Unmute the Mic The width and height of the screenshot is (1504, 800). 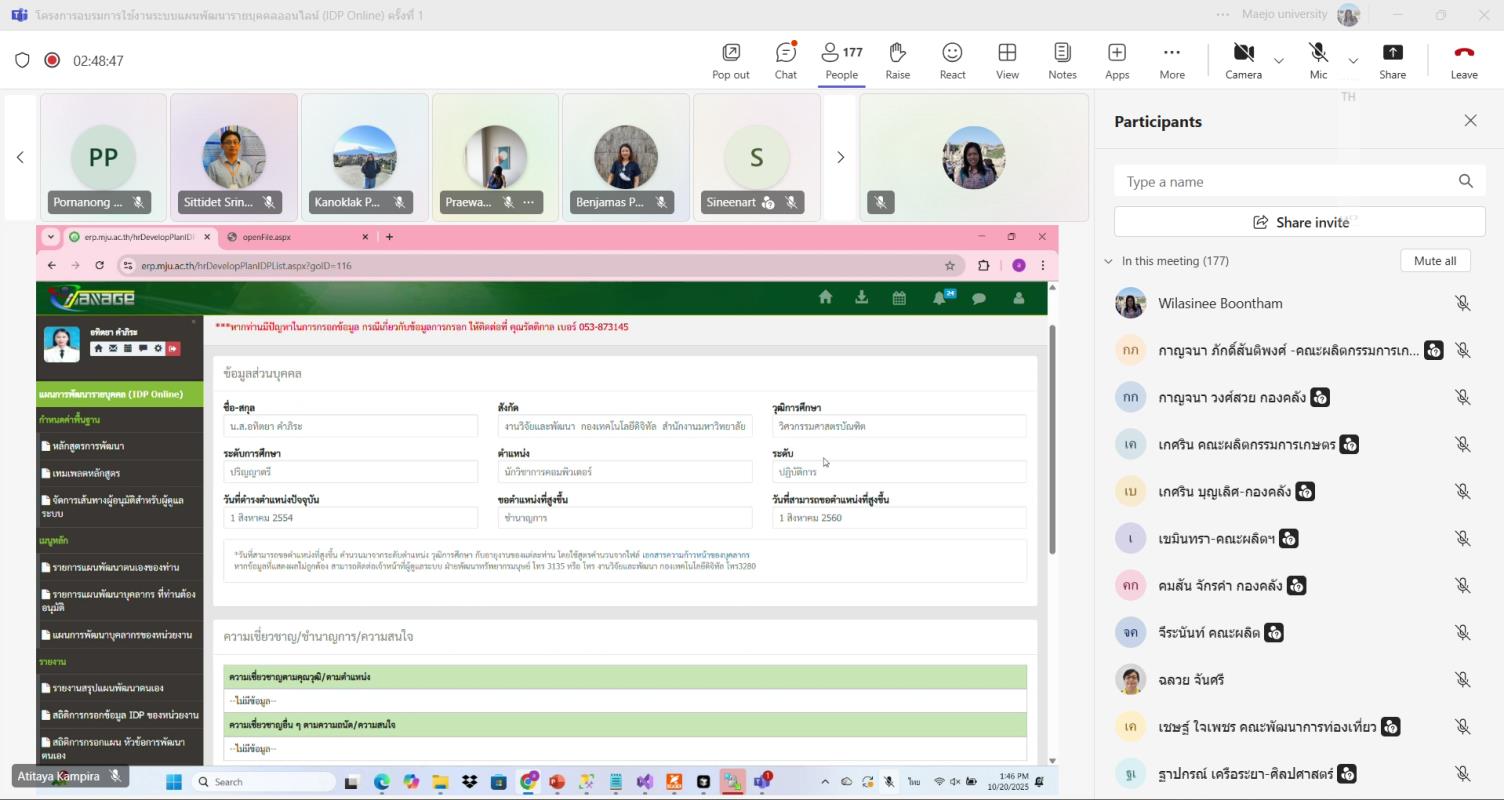pos(1318,60)
